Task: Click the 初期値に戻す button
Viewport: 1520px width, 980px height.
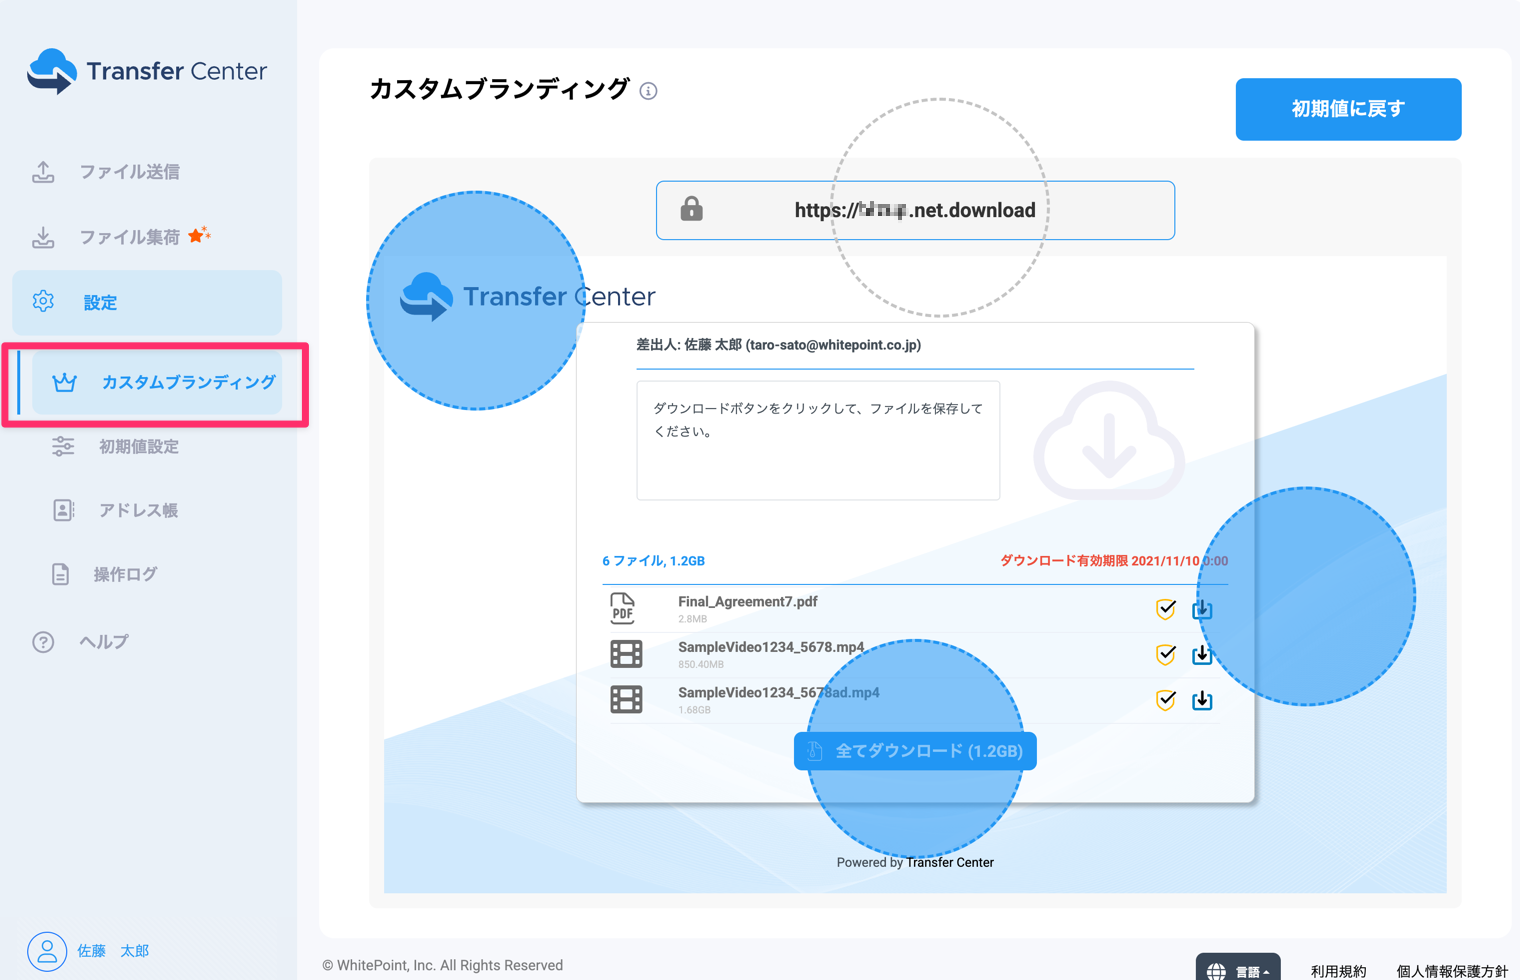Action: pos(1348,109)
